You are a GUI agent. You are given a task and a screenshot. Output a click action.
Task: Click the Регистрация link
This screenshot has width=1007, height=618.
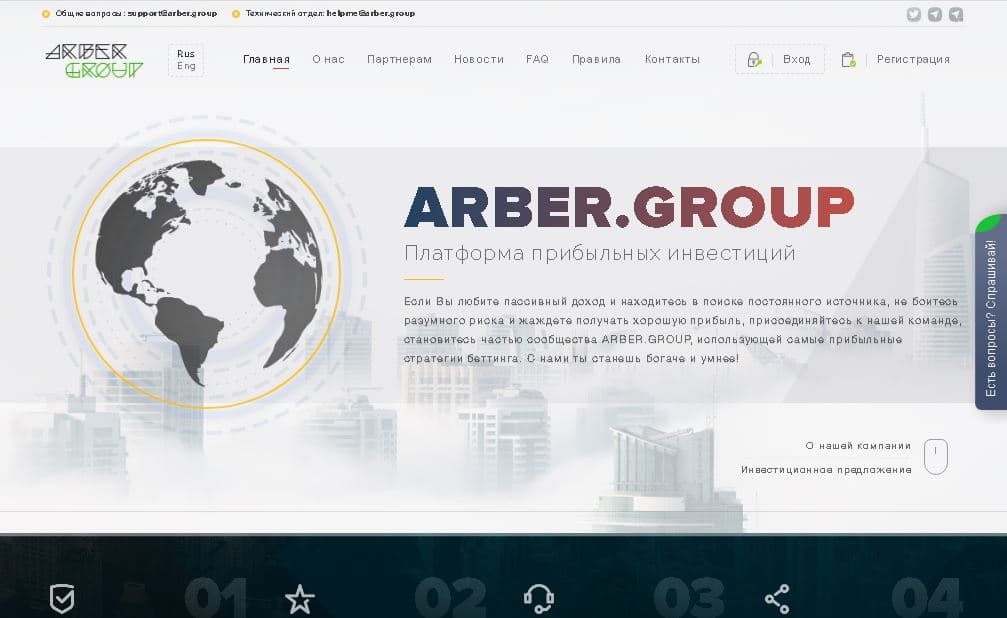click(x=913, y=59)
